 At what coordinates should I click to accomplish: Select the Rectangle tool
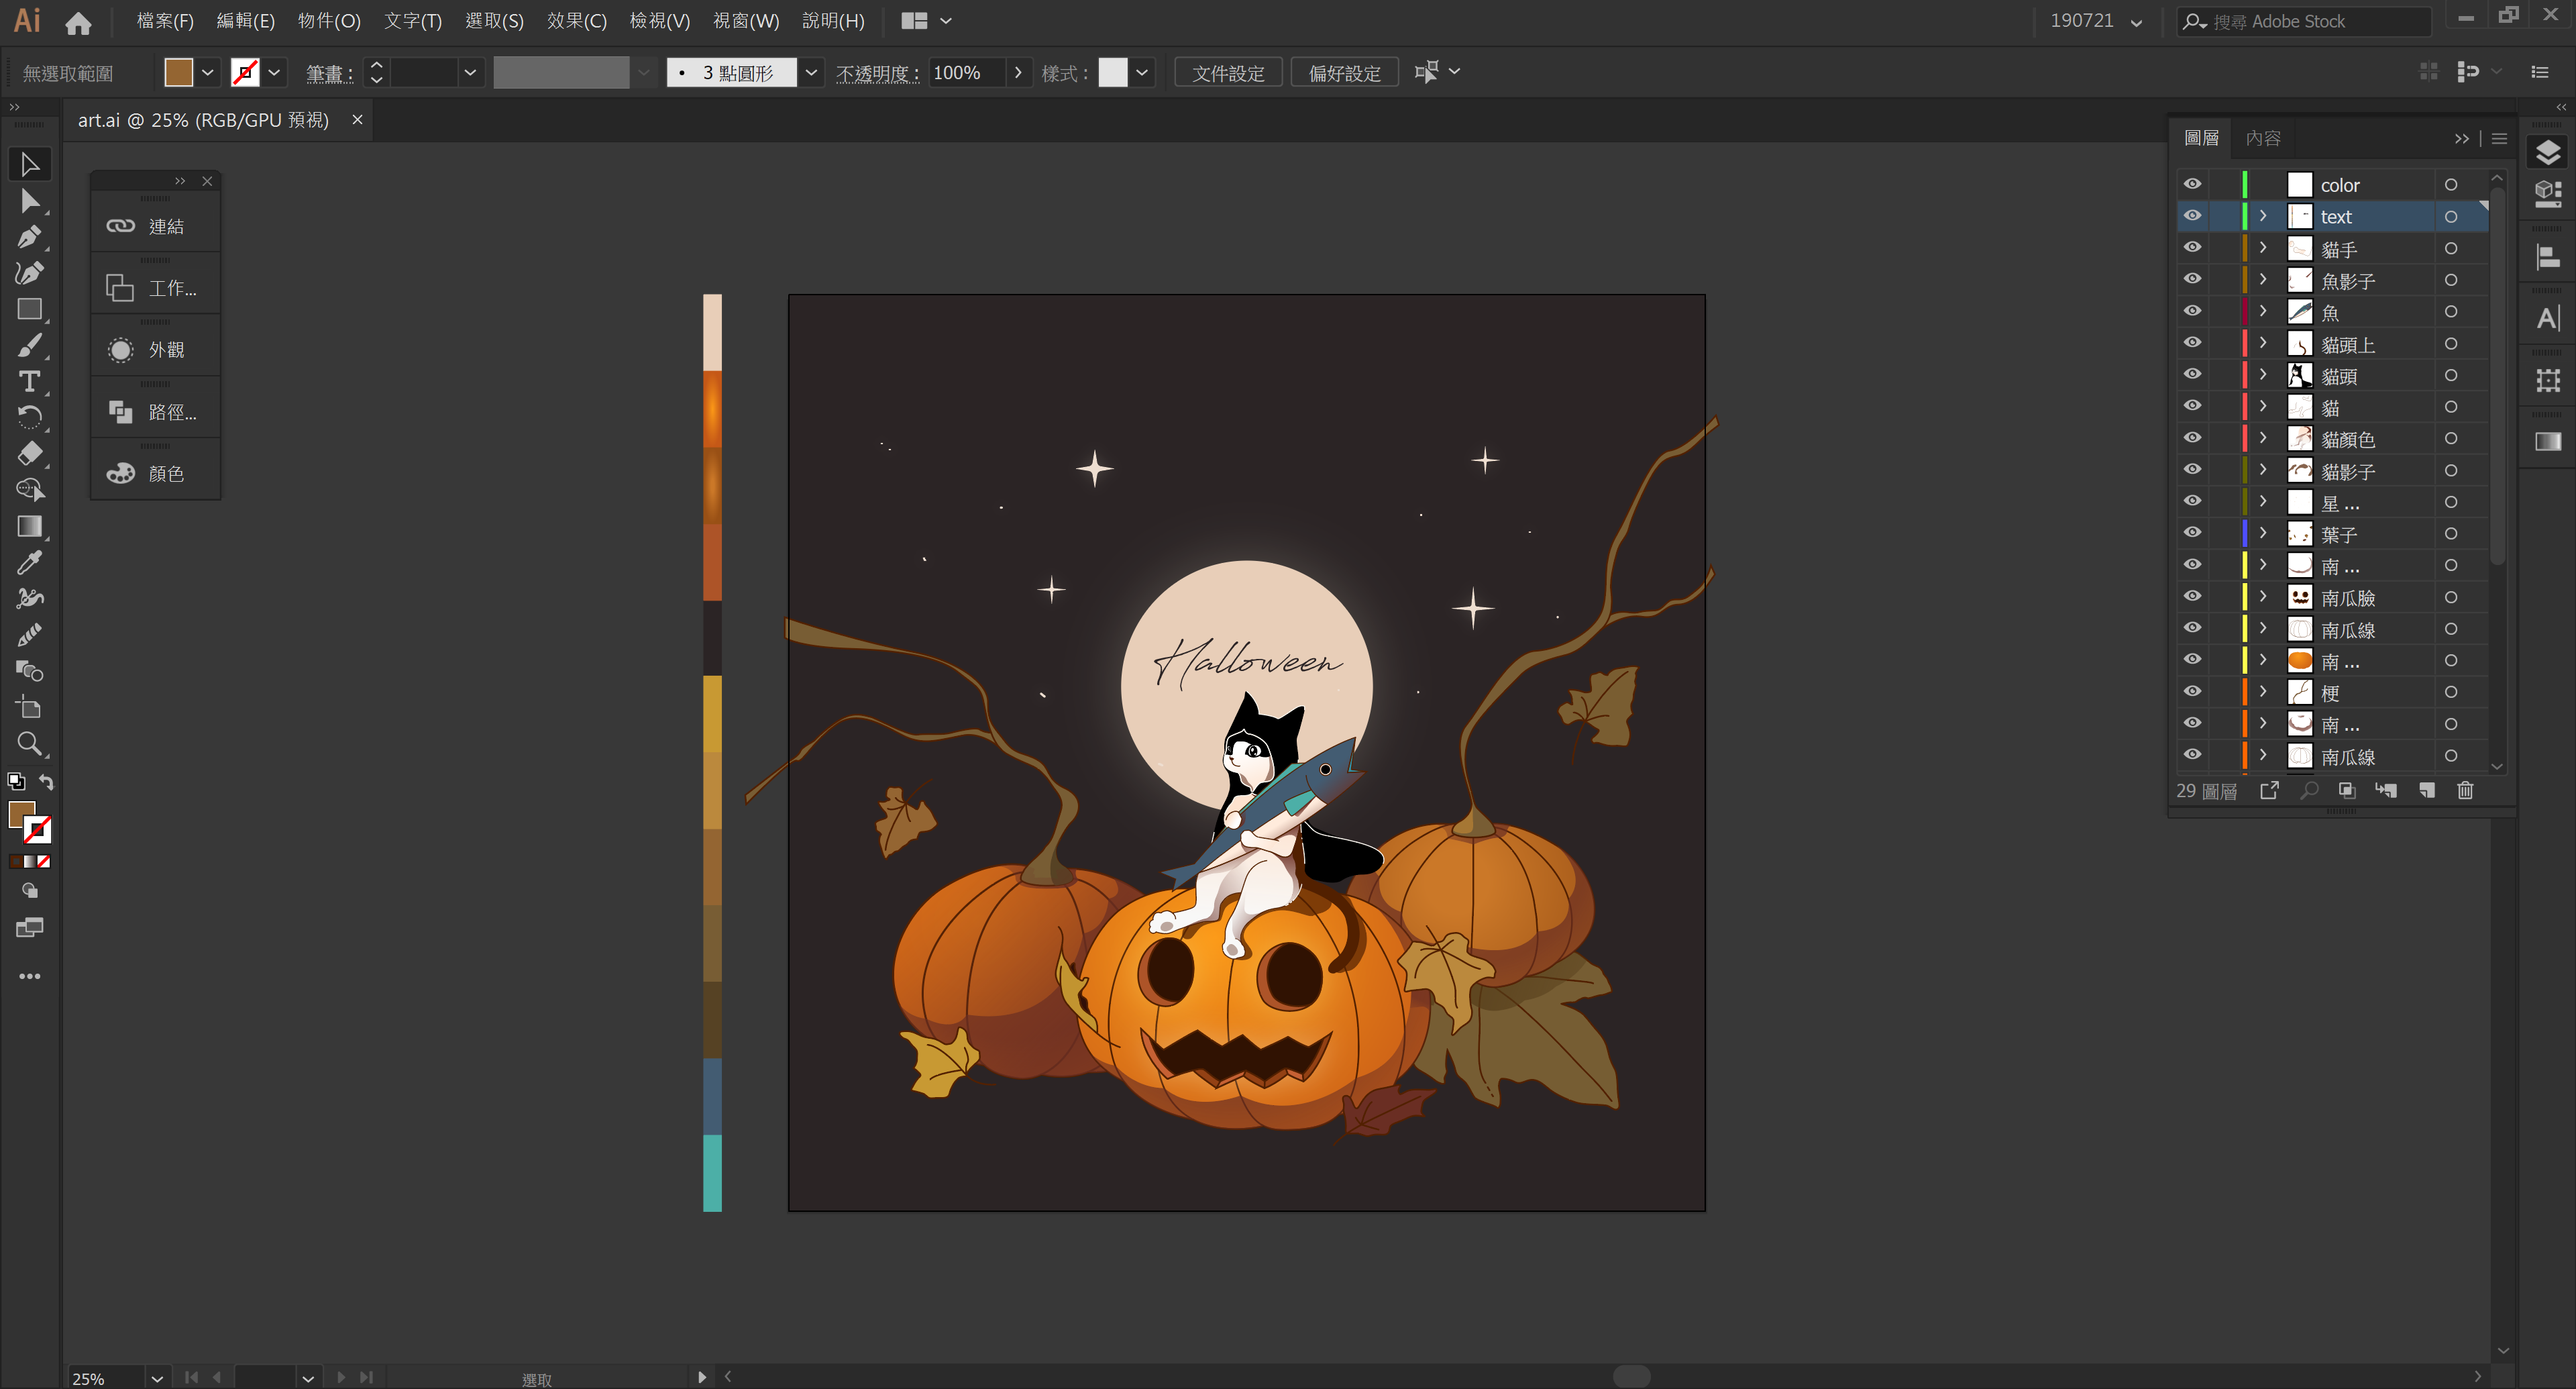click(29, 309)
